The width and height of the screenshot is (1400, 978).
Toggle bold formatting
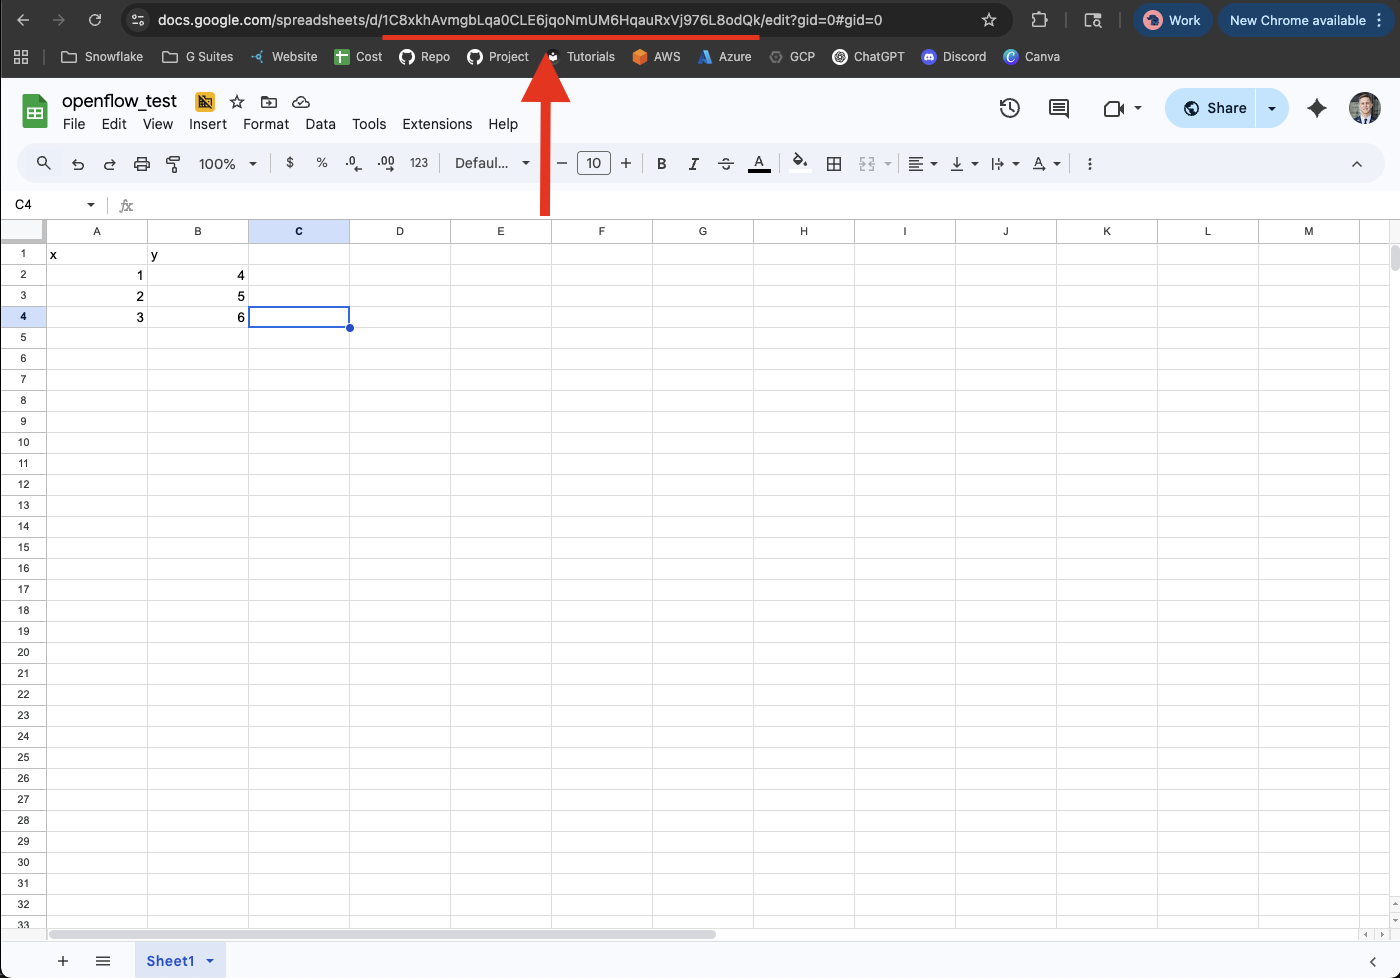pyautogui.click(x=661, y=164)
